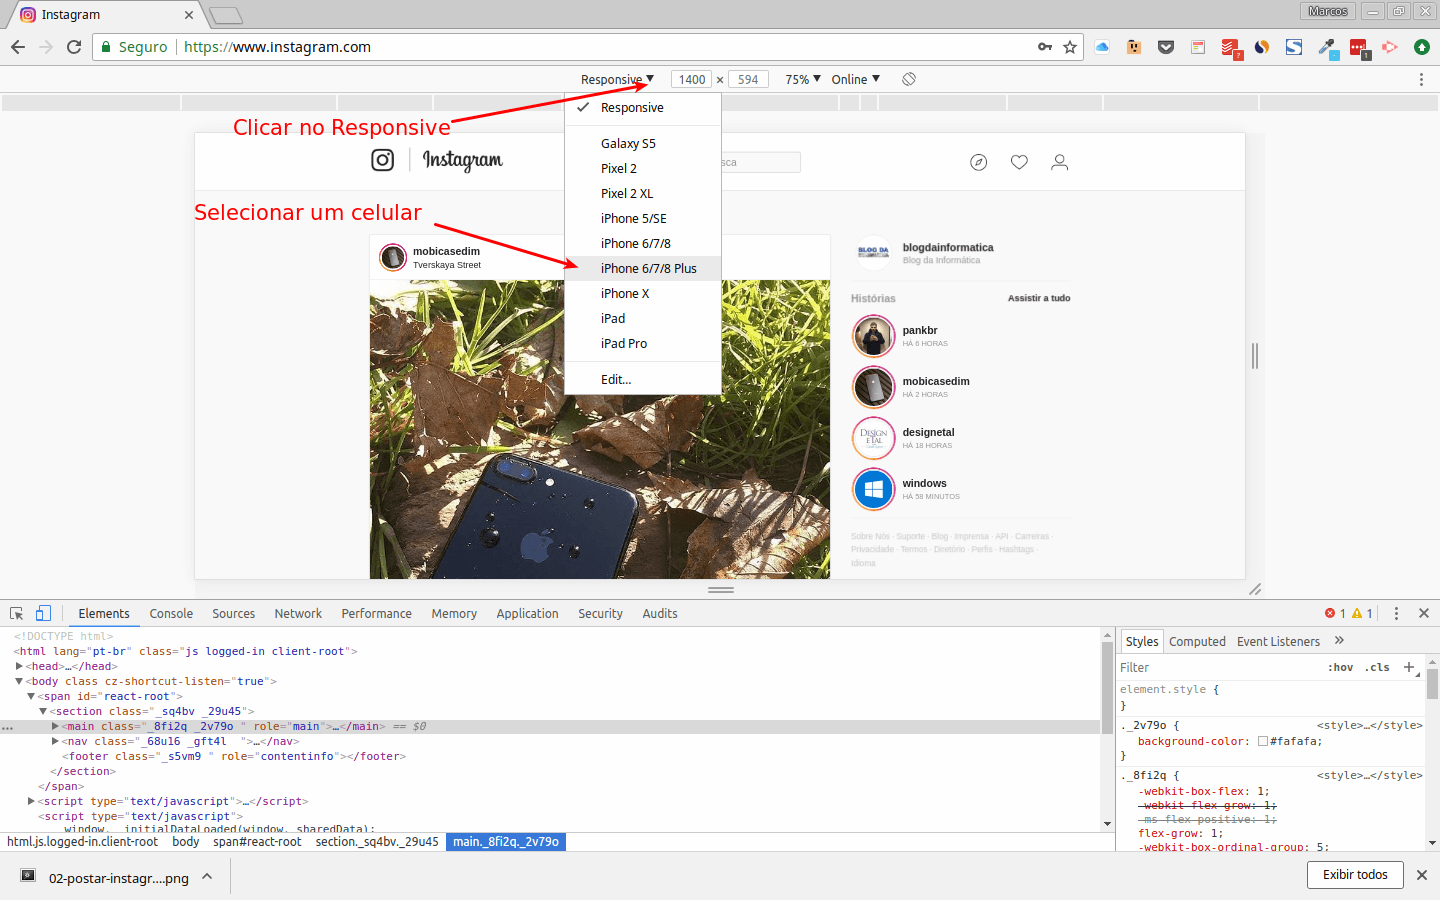Viewport: 1440px width, 900px height.
Task: Click the Exibir todos downloads button
Action: [x=1354, y=874]
